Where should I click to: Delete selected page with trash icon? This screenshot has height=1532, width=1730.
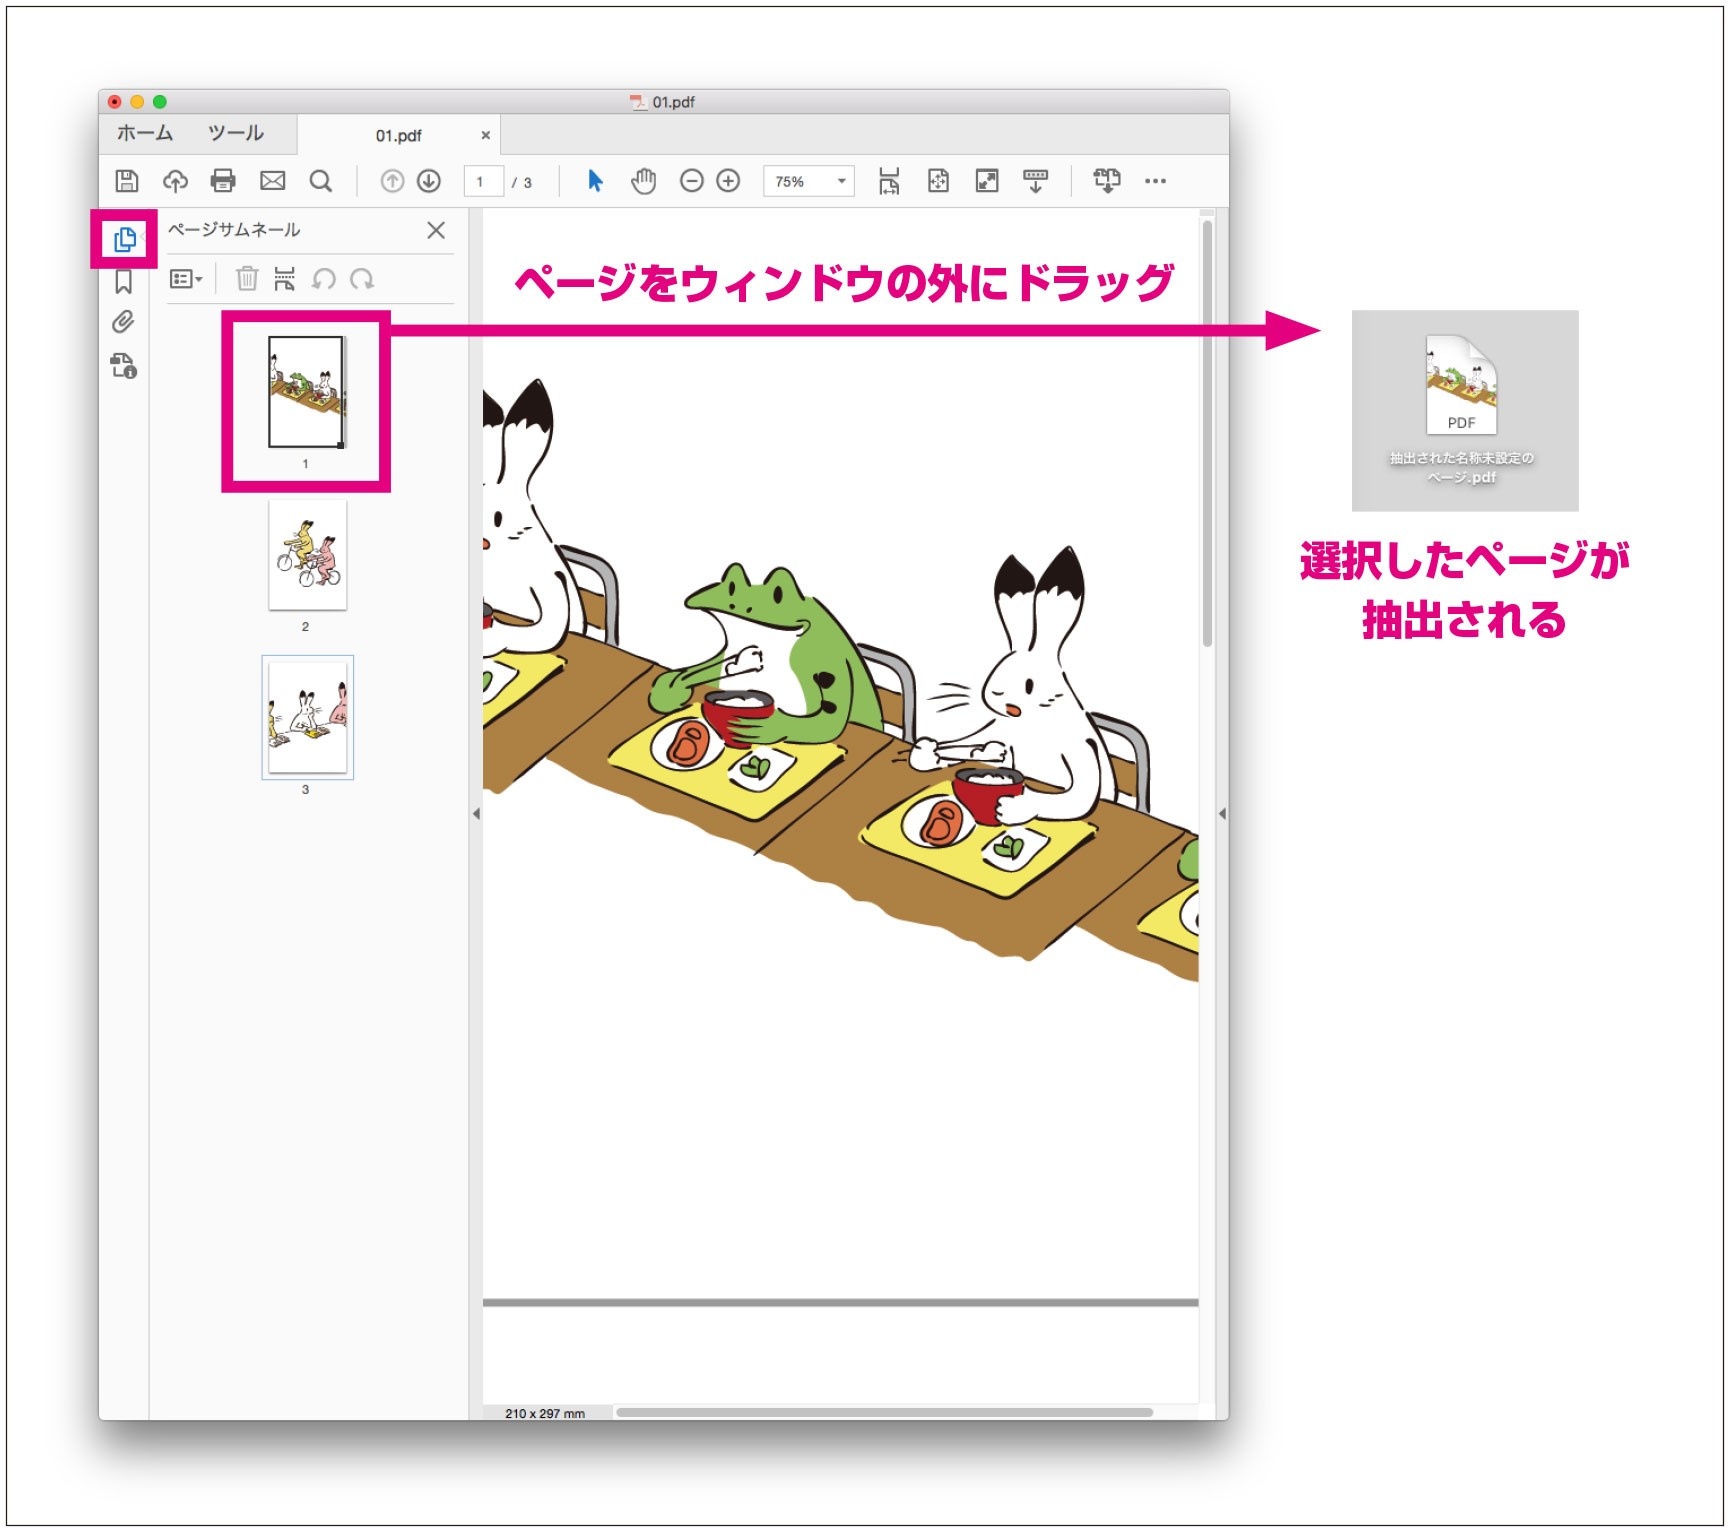point(246,278)
